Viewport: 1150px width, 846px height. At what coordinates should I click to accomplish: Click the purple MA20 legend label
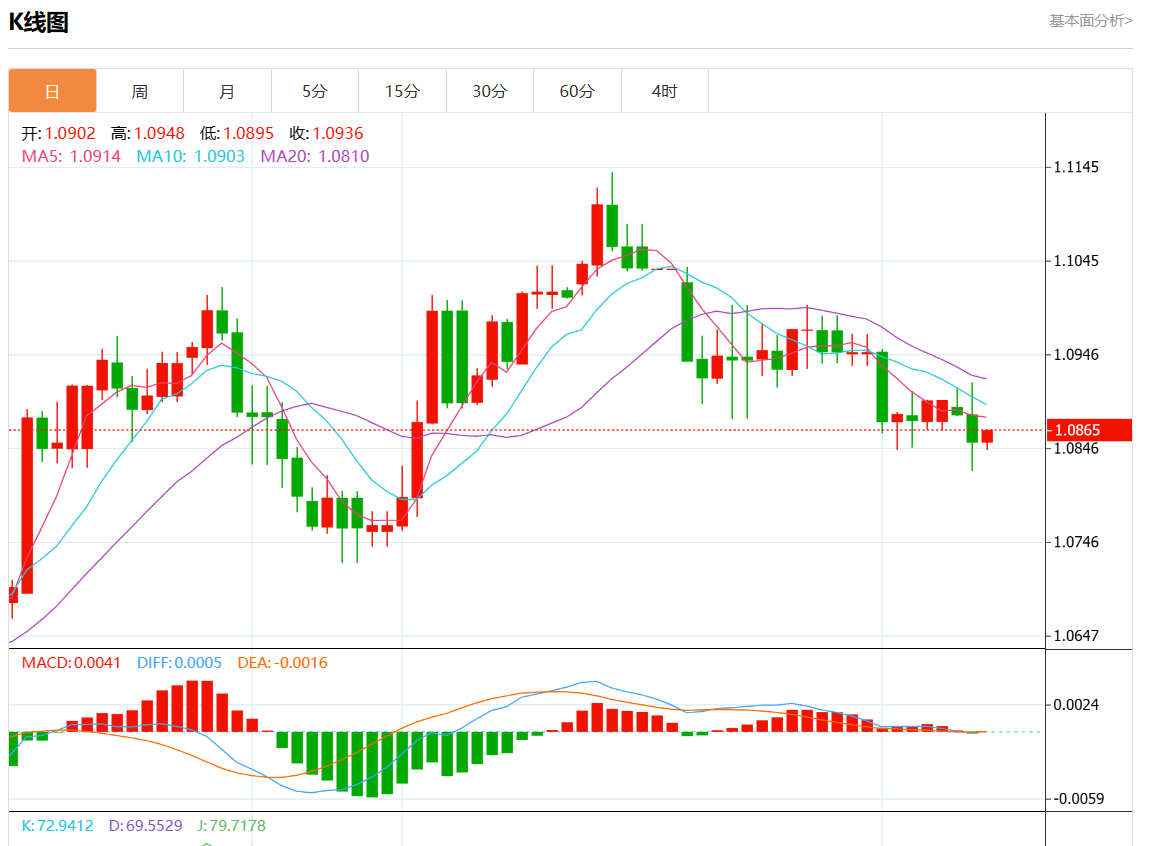coord(314,156)
